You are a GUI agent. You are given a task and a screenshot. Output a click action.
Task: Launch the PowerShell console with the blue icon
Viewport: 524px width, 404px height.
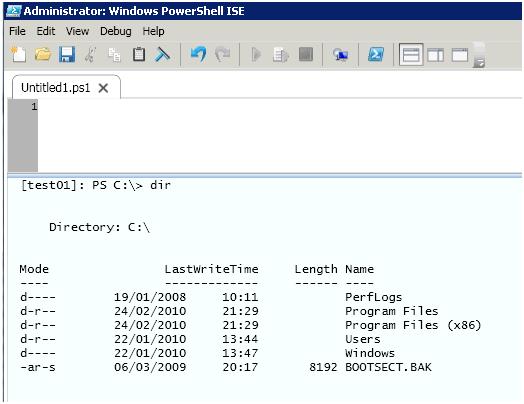pos(376,54)
